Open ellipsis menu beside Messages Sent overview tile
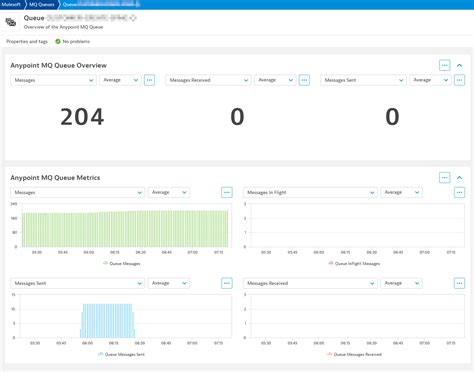Viewport: 474px width, 372px height. coord(459,80)
